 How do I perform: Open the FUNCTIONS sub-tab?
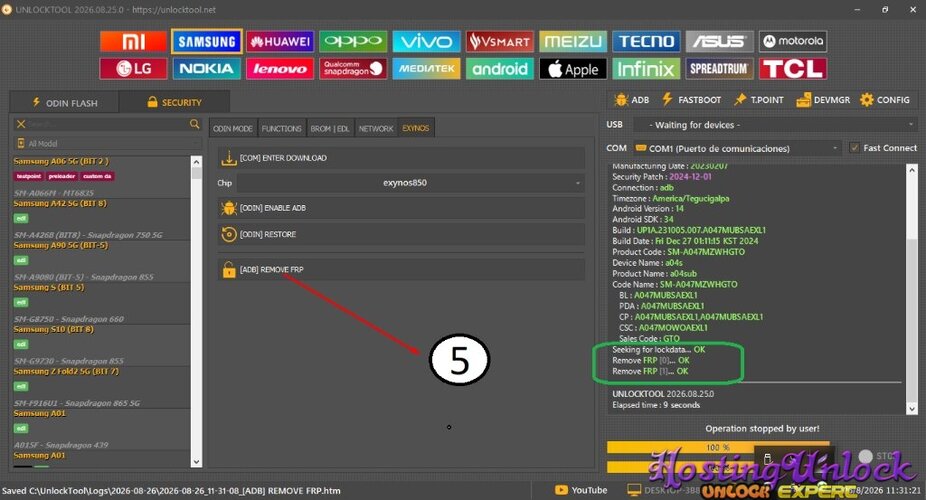pyautogui.click(x=281, y=128)
